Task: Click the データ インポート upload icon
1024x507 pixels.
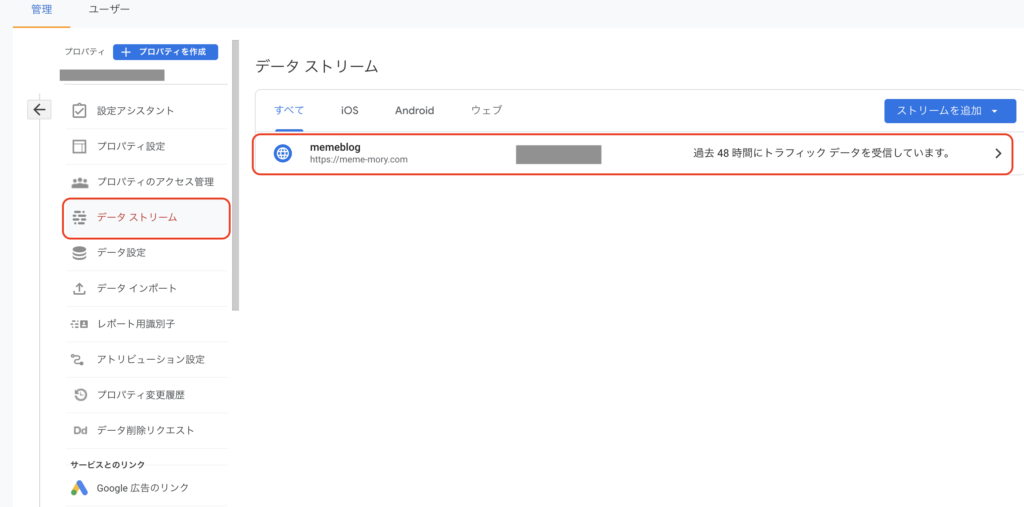Action: tap(79, 289)
